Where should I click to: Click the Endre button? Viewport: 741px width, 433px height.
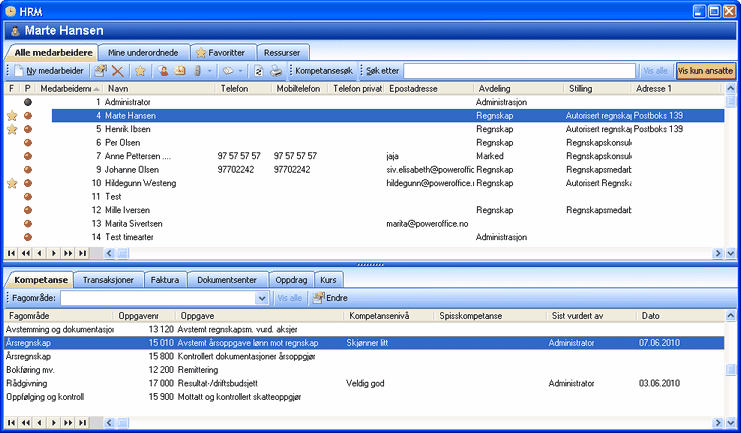click(330, 298)
